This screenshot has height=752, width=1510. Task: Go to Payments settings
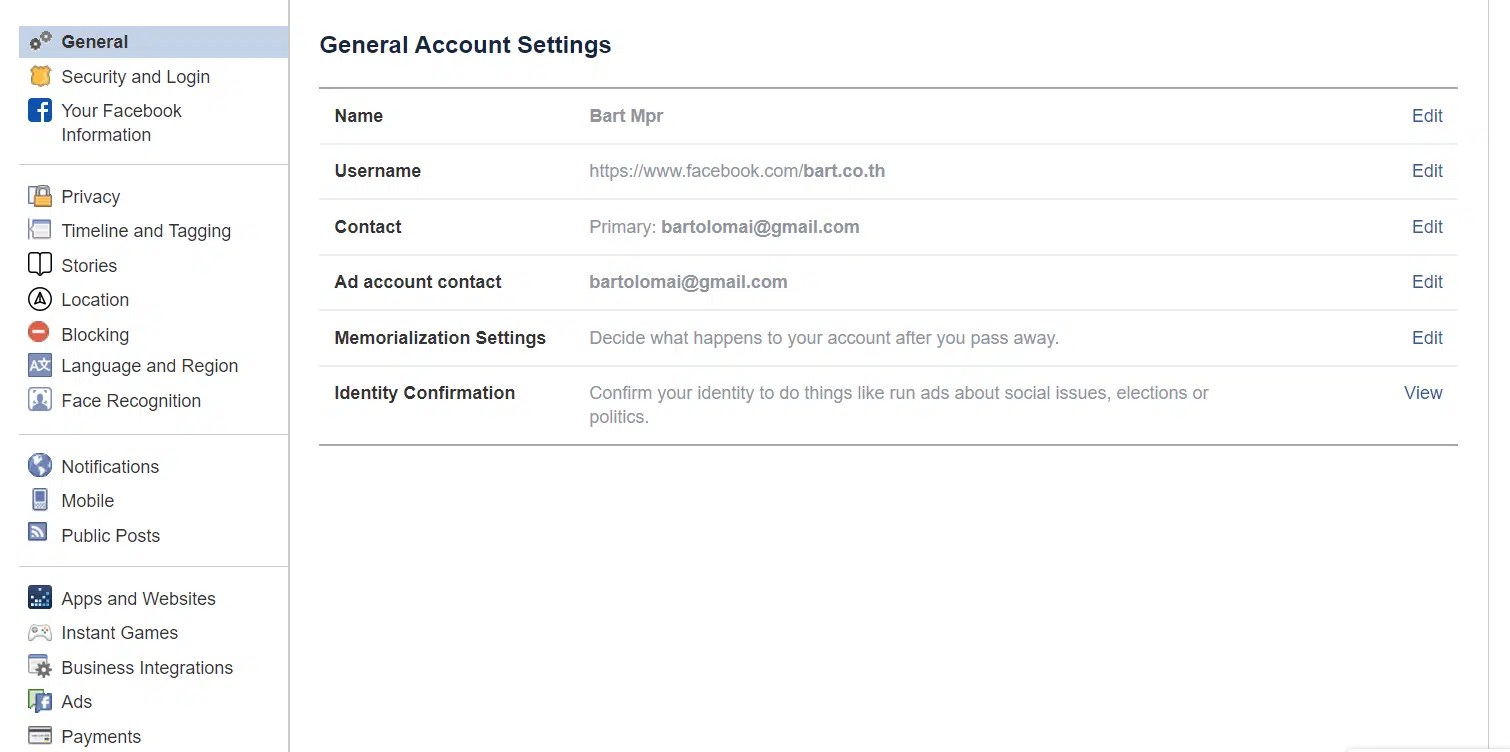(x=101, y=737)
